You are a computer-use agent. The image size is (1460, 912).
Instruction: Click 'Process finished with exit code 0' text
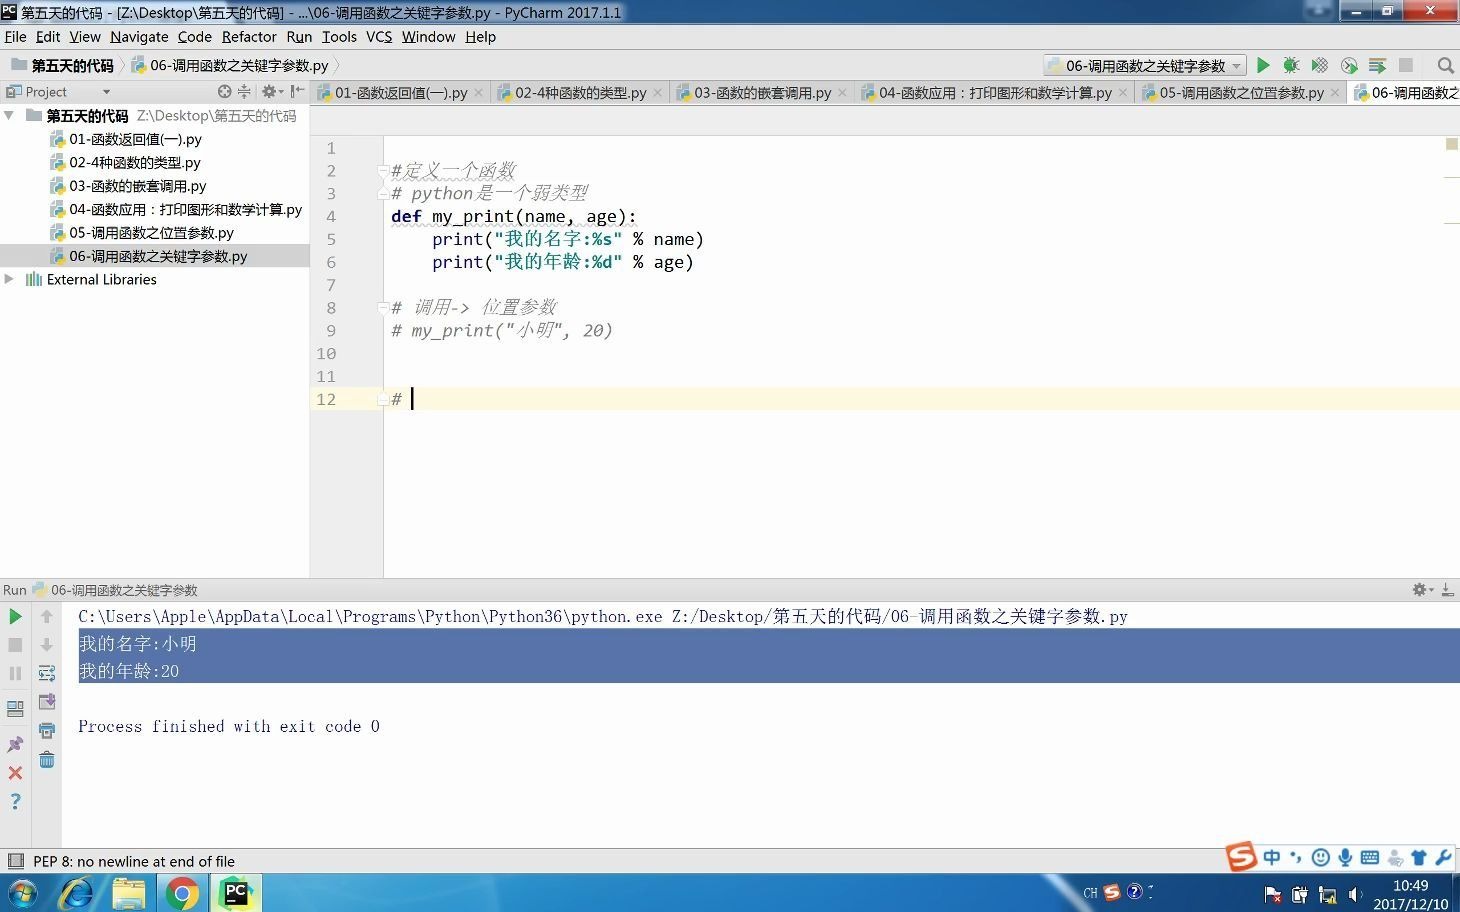coord(229,726)
